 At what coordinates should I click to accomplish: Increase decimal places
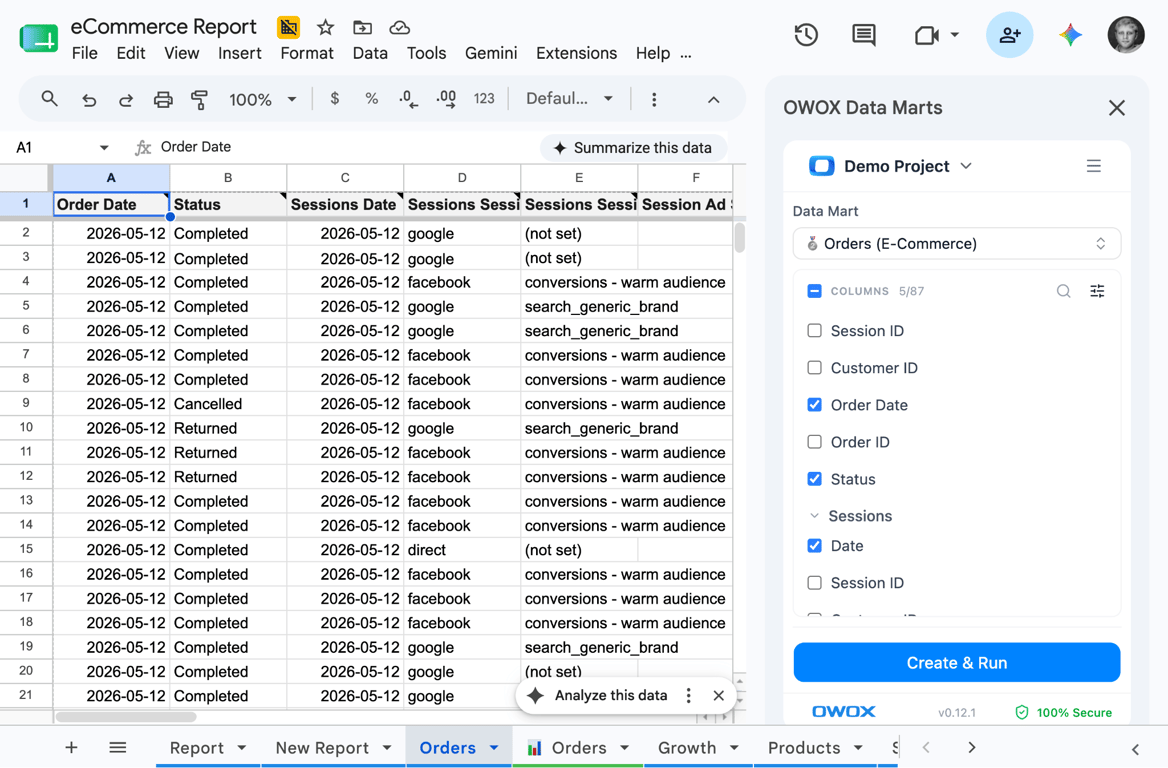446,98
